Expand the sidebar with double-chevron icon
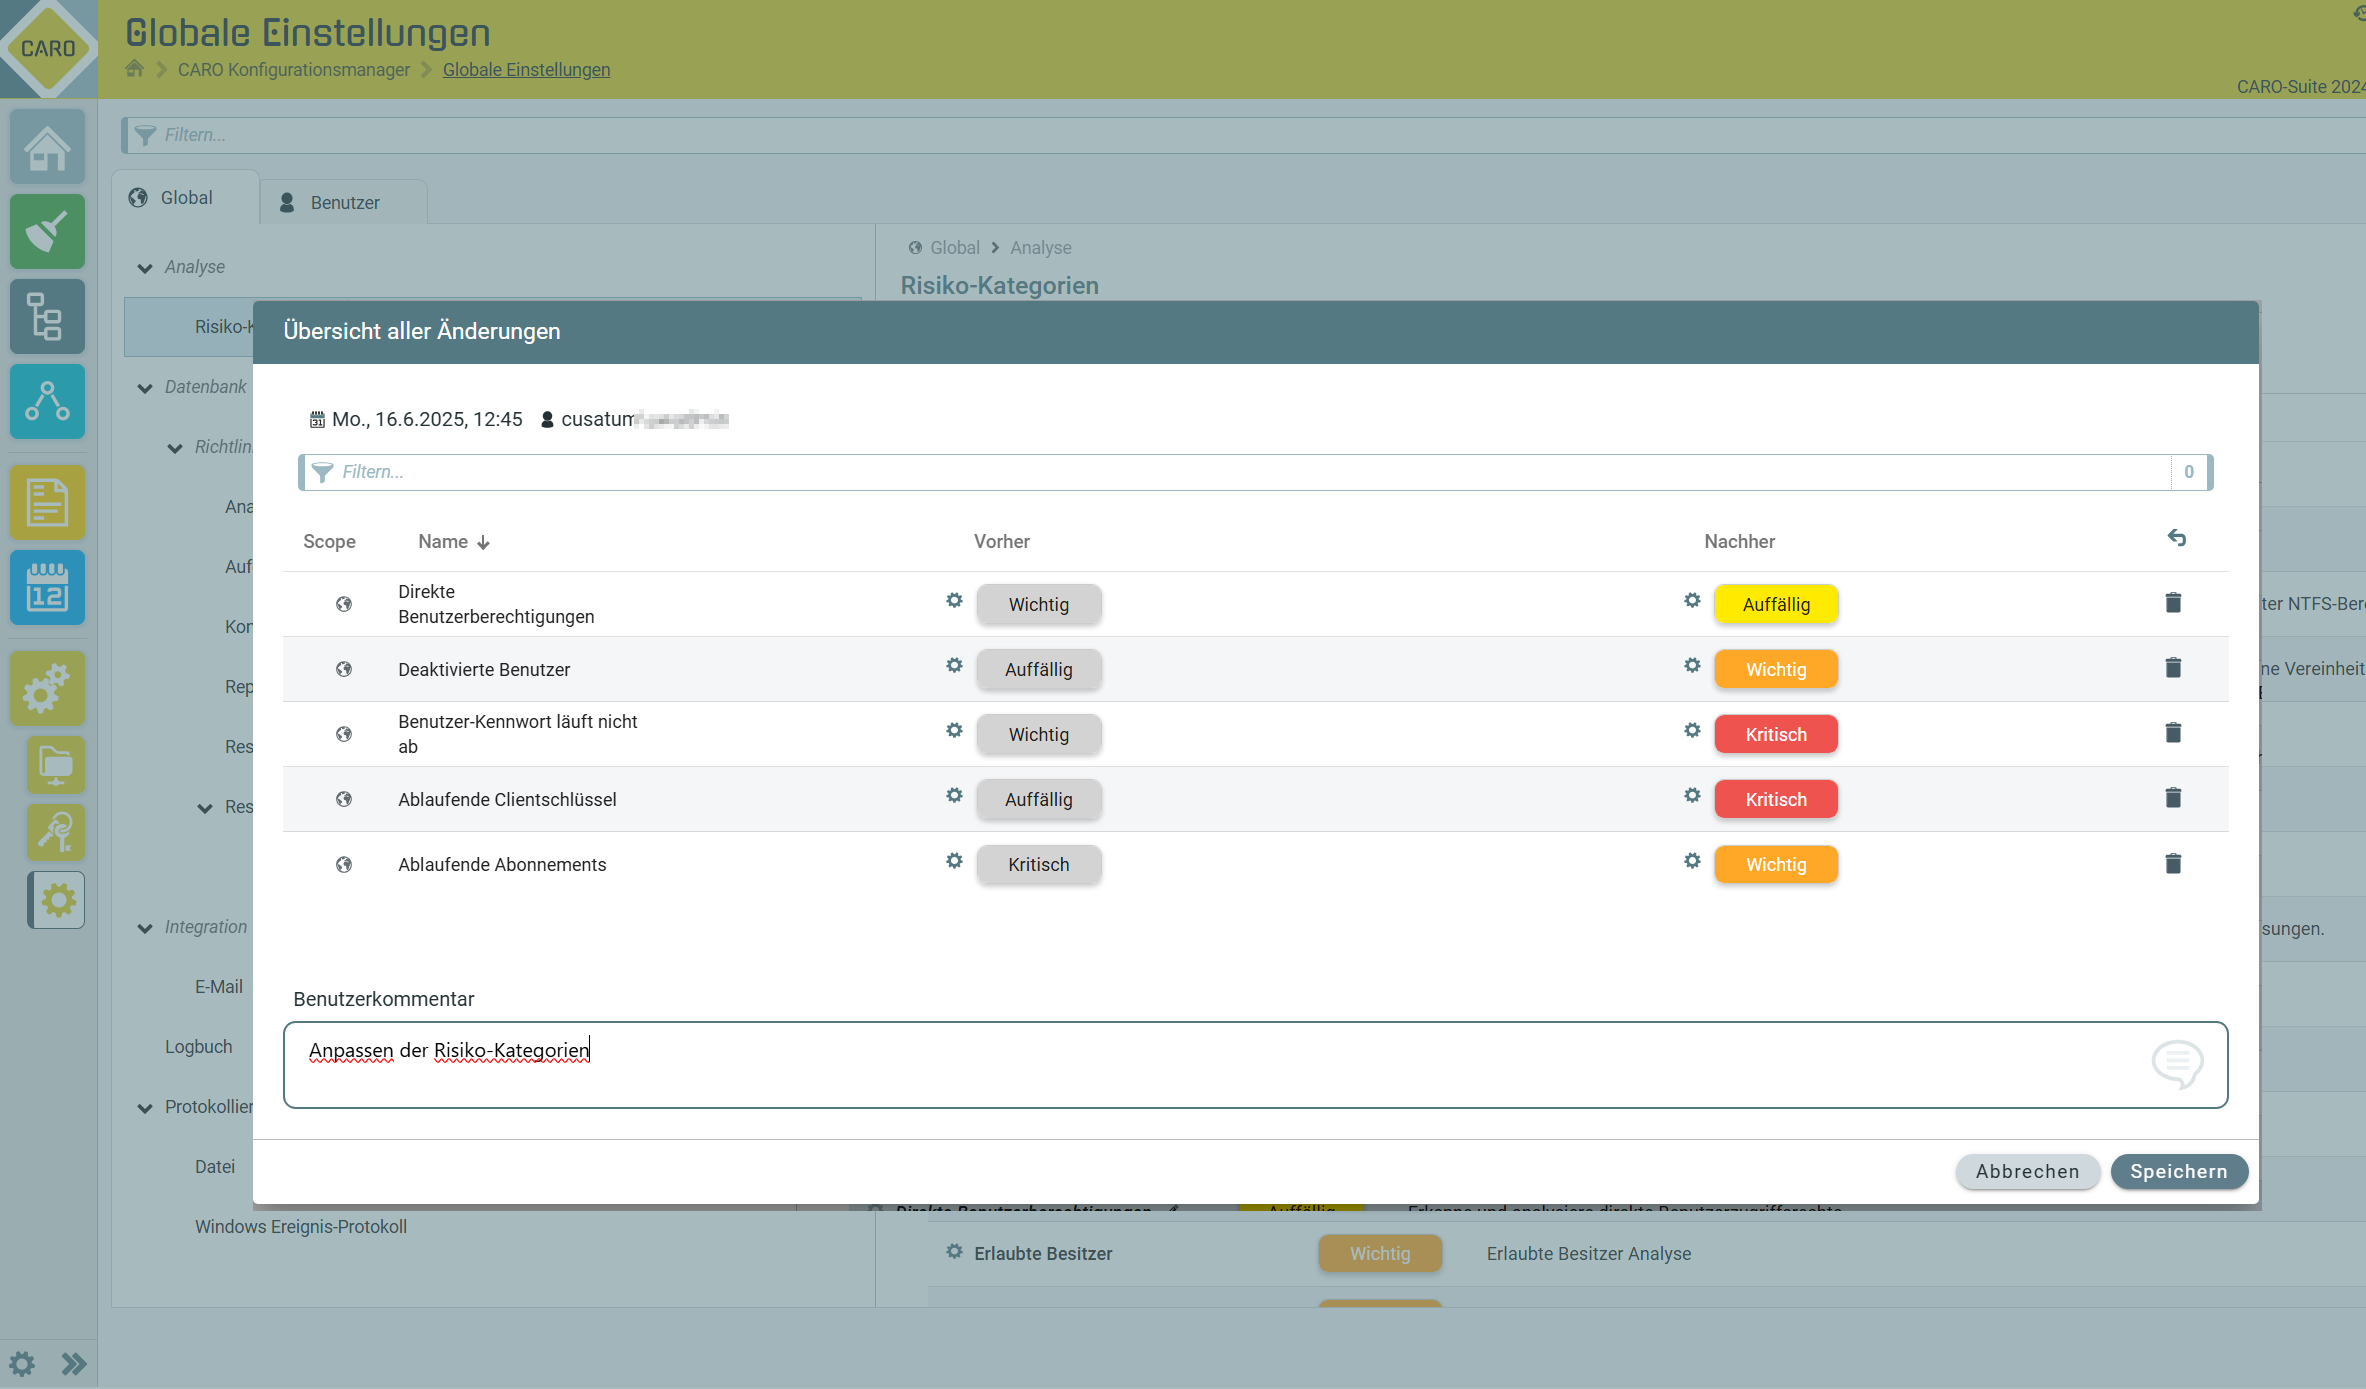 pyautogui.click(x=74, y=1364)
